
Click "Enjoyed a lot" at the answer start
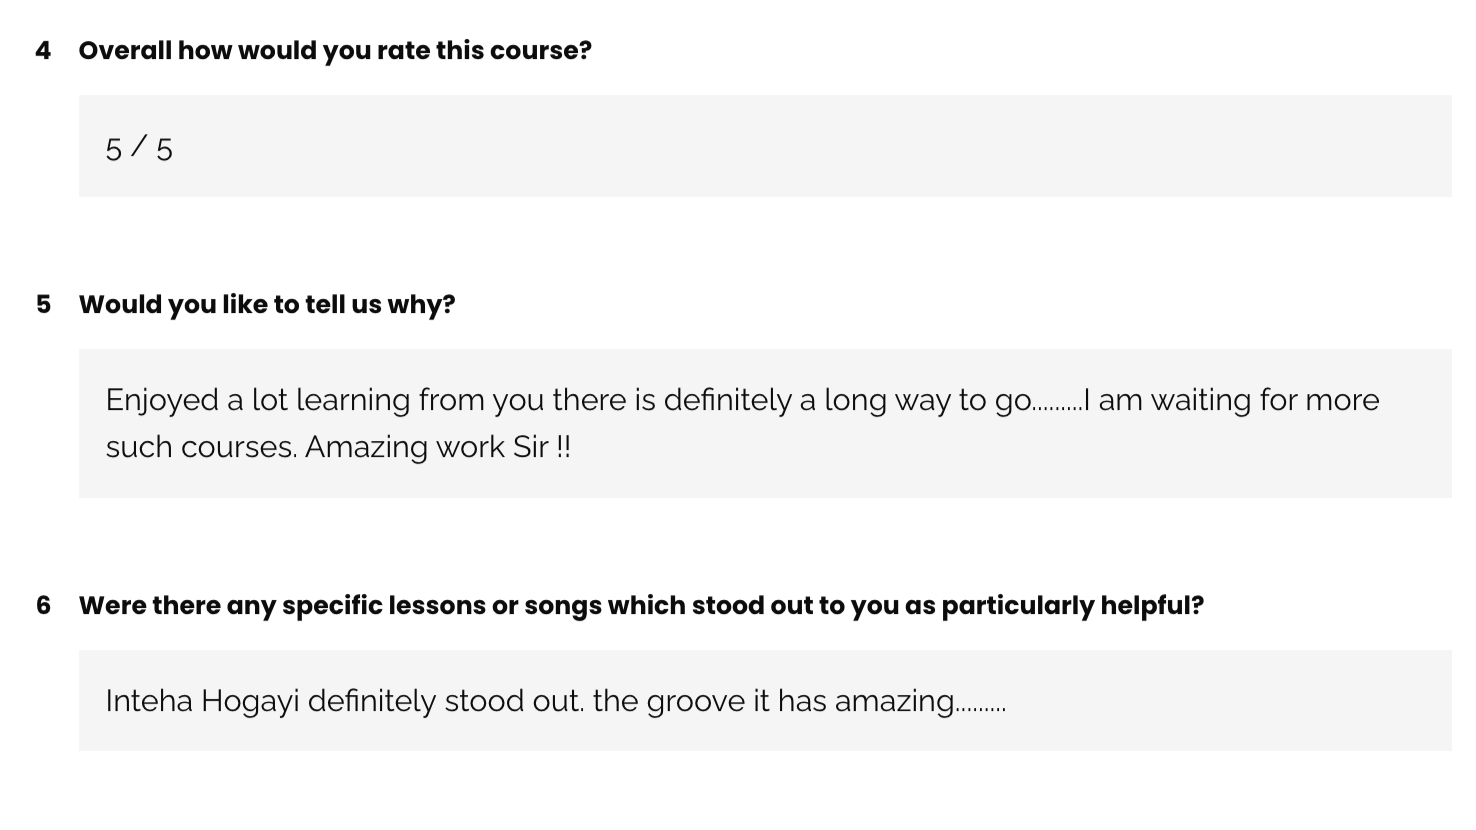[x=186, y=400]
